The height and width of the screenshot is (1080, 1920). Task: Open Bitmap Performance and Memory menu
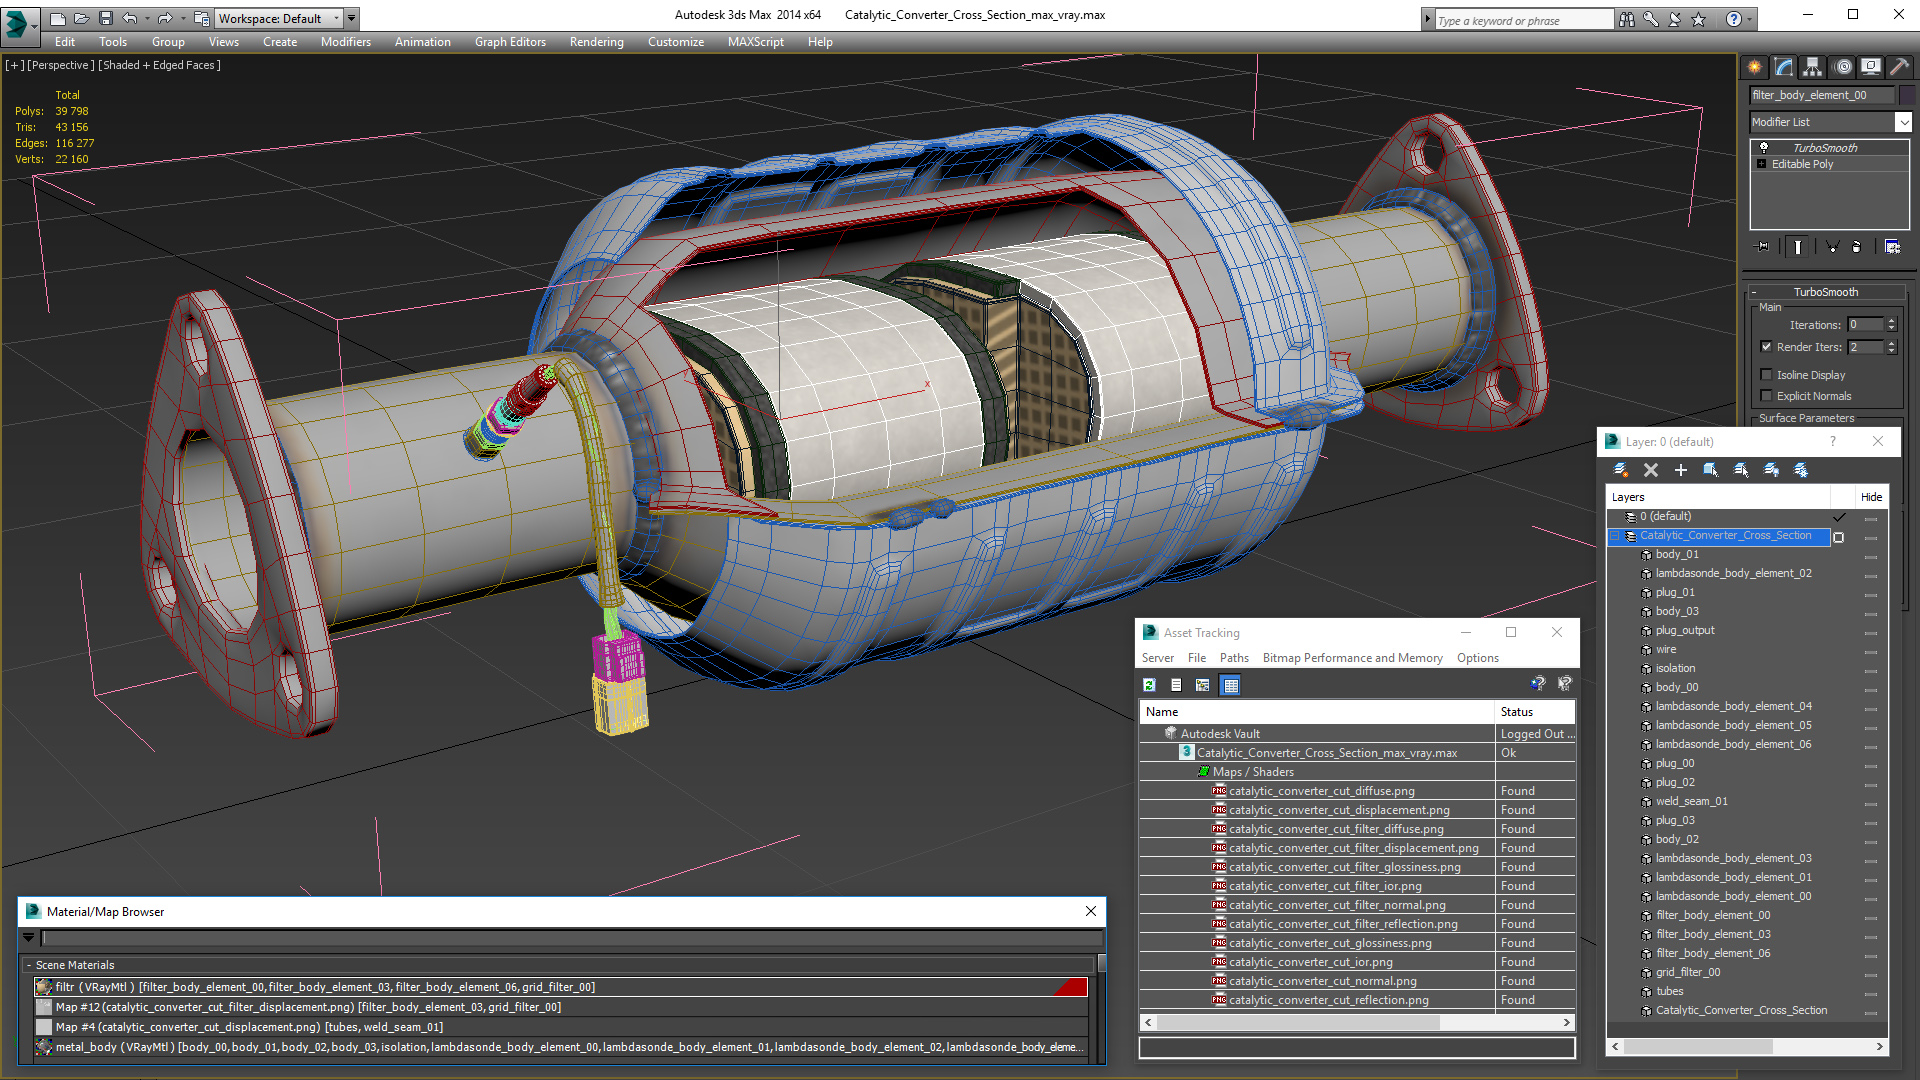coord(1352,658)
